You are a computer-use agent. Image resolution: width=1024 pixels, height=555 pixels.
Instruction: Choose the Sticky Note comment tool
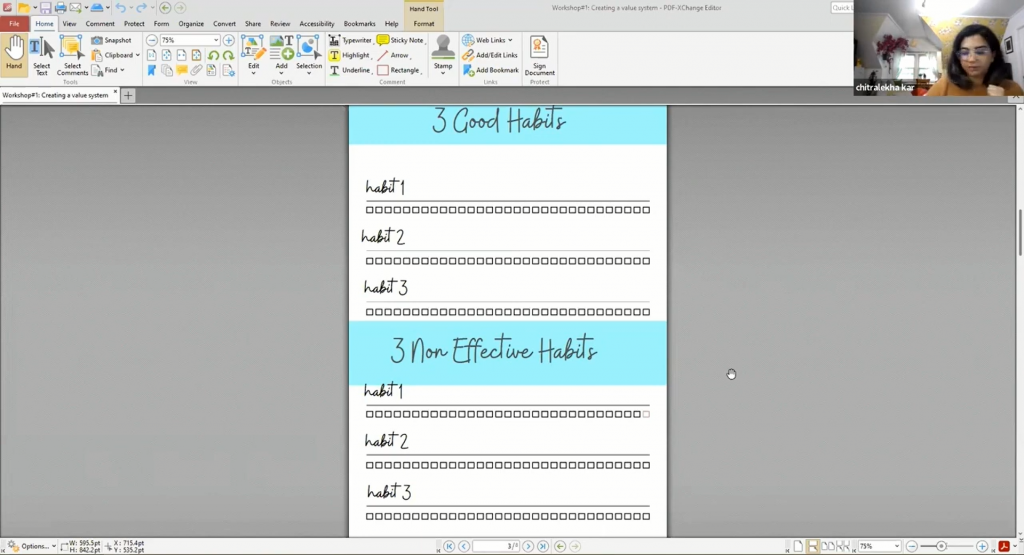click(x=400, y=40)
